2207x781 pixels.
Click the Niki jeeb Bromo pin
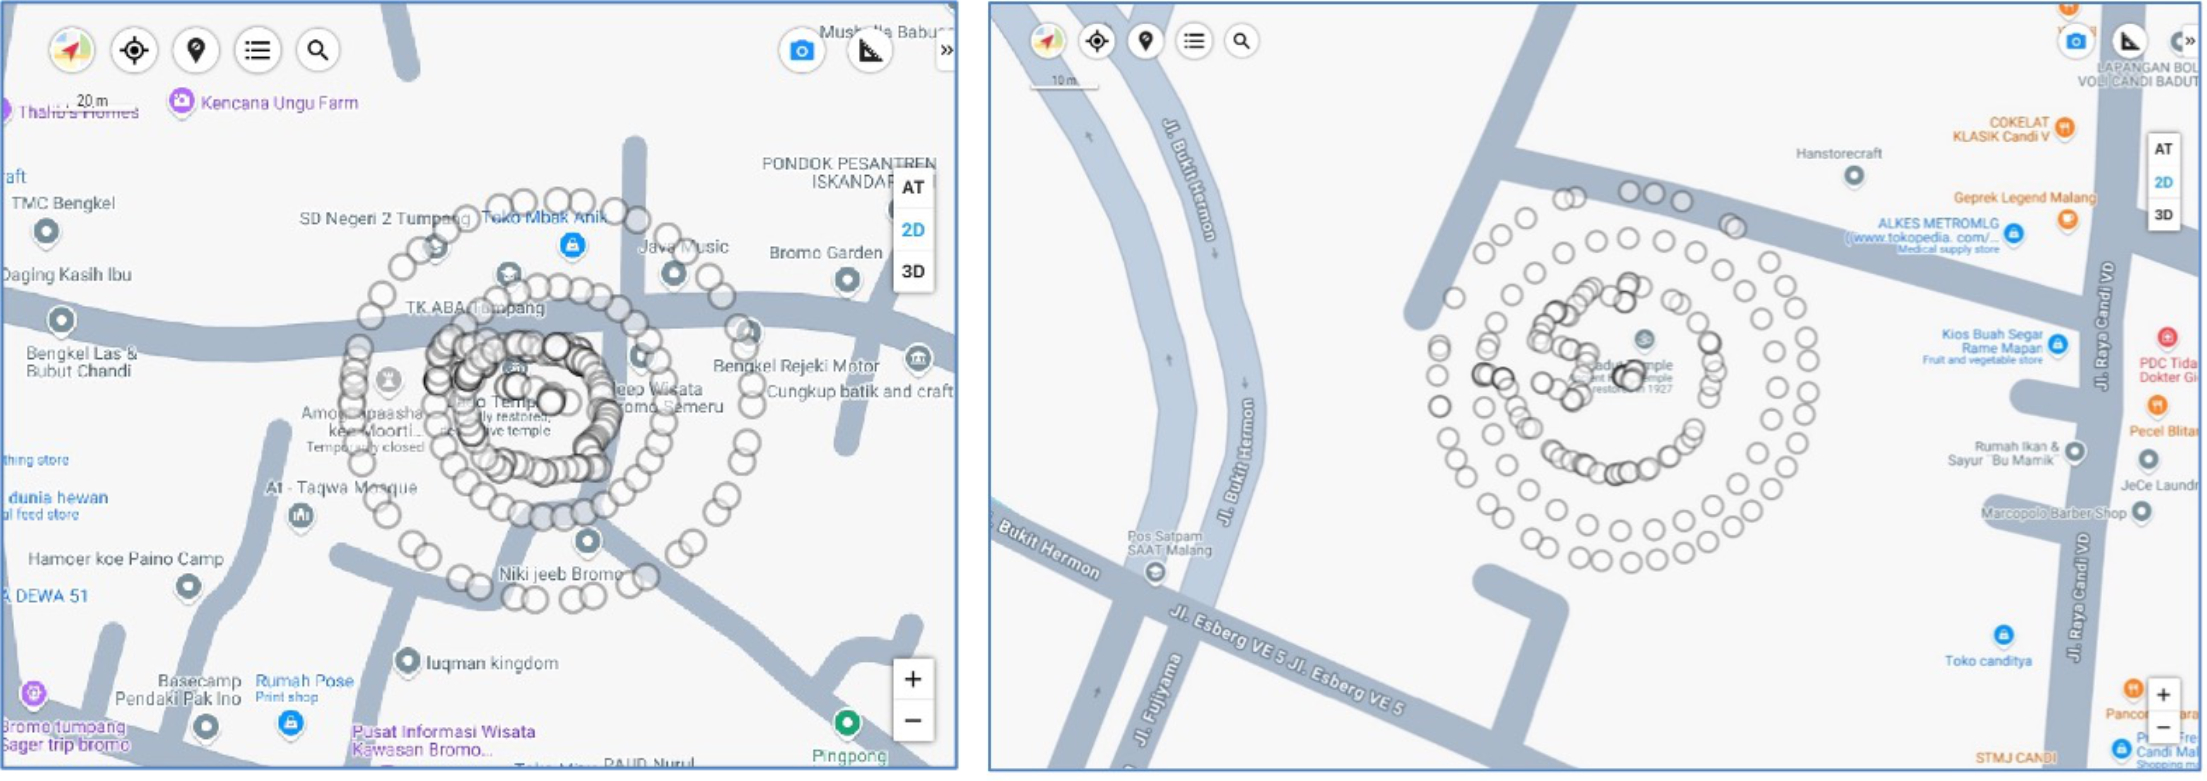[x=588, y=541]
